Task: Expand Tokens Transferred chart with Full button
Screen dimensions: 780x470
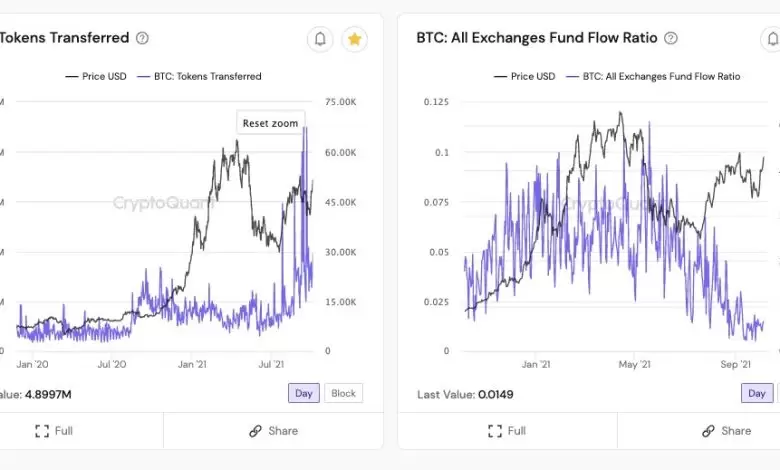Action: tap(54, 431)
